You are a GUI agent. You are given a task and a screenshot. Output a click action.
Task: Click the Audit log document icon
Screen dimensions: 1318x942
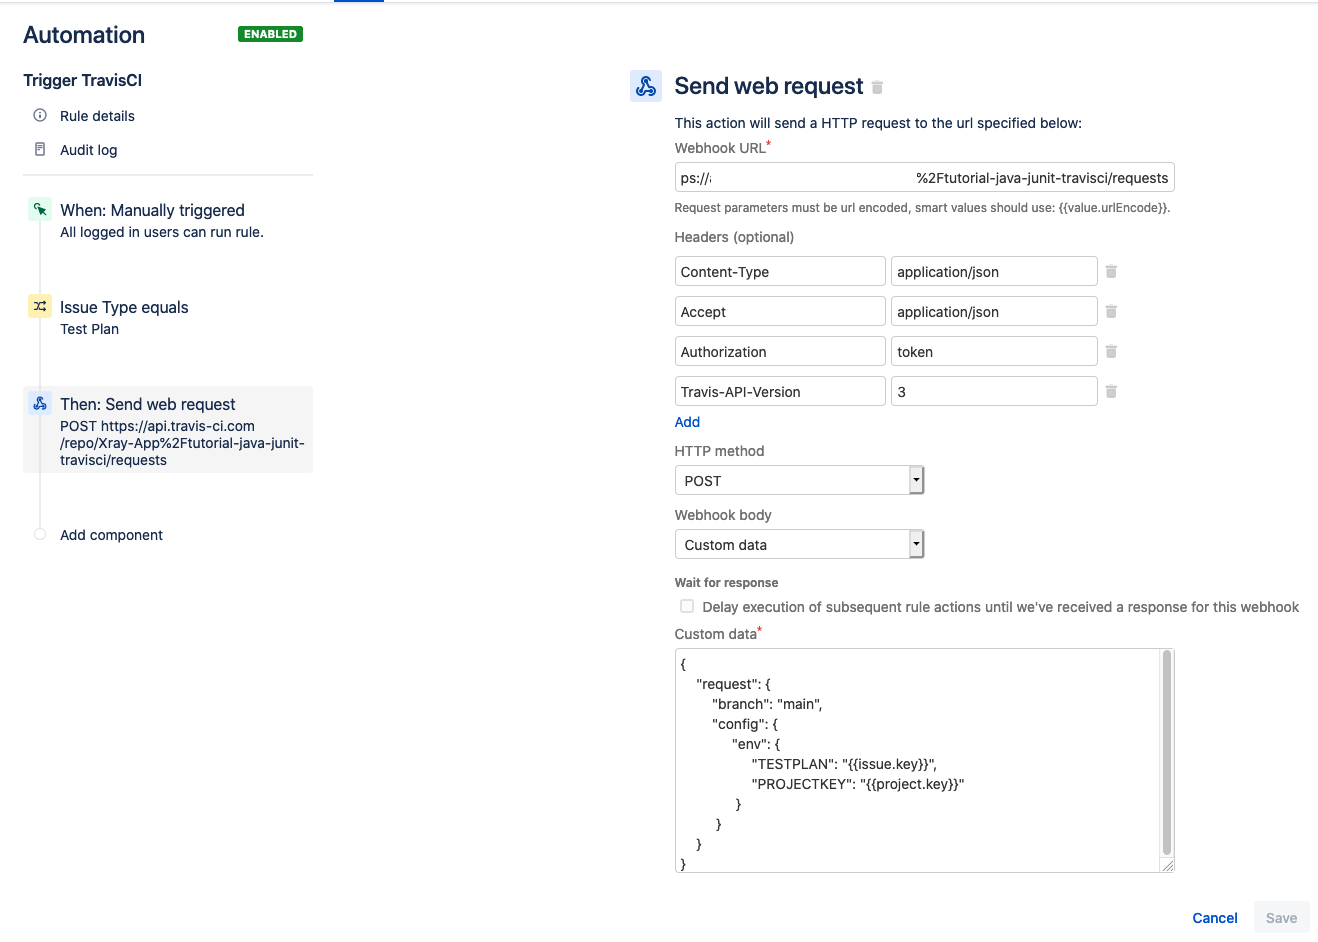pos(40,149)
